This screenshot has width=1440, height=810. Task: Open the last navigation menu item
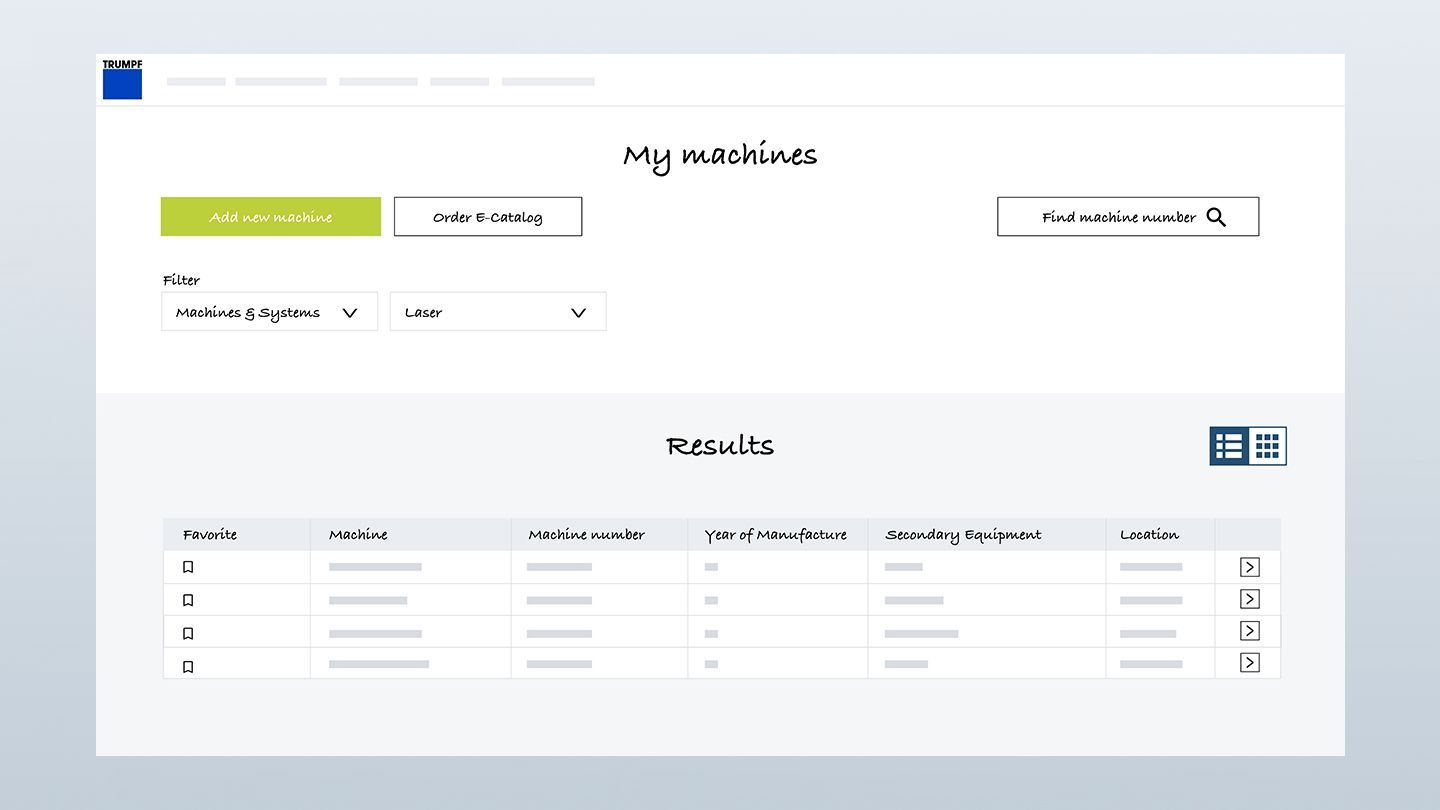548,82
